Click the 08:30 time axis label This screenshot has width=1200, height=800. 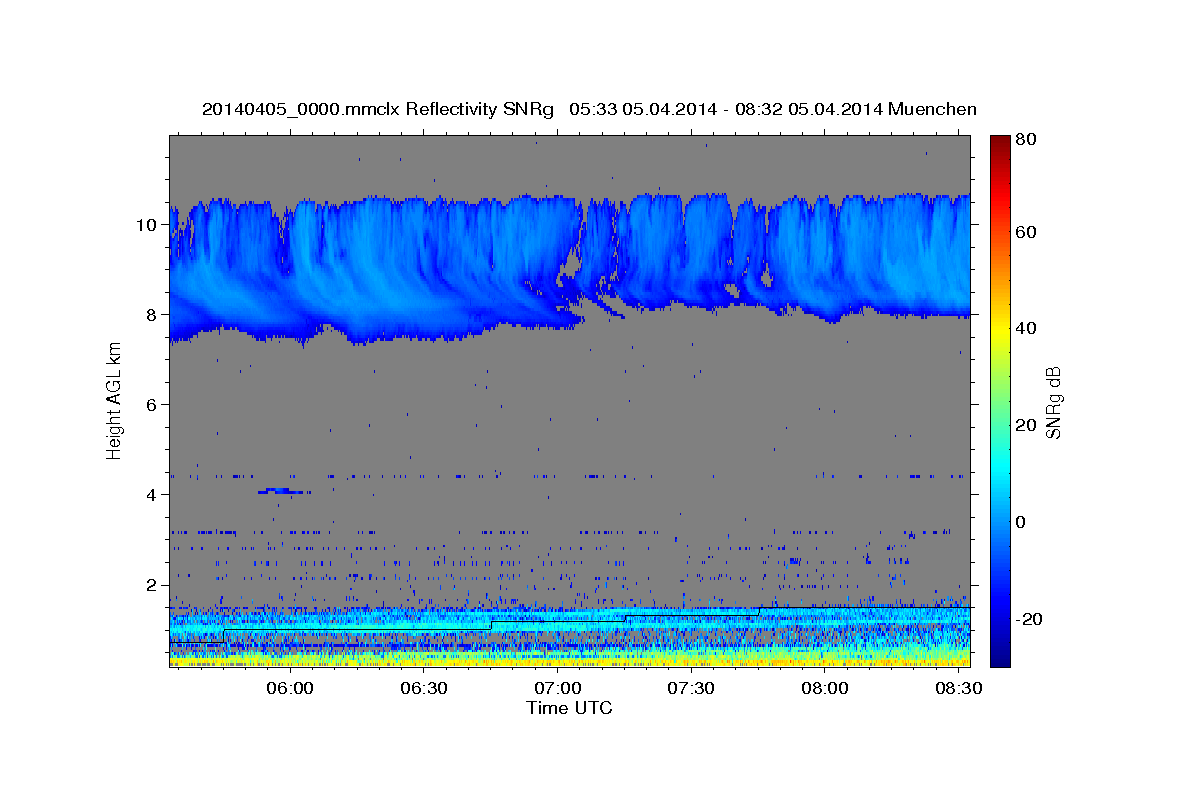pos(958,688)
